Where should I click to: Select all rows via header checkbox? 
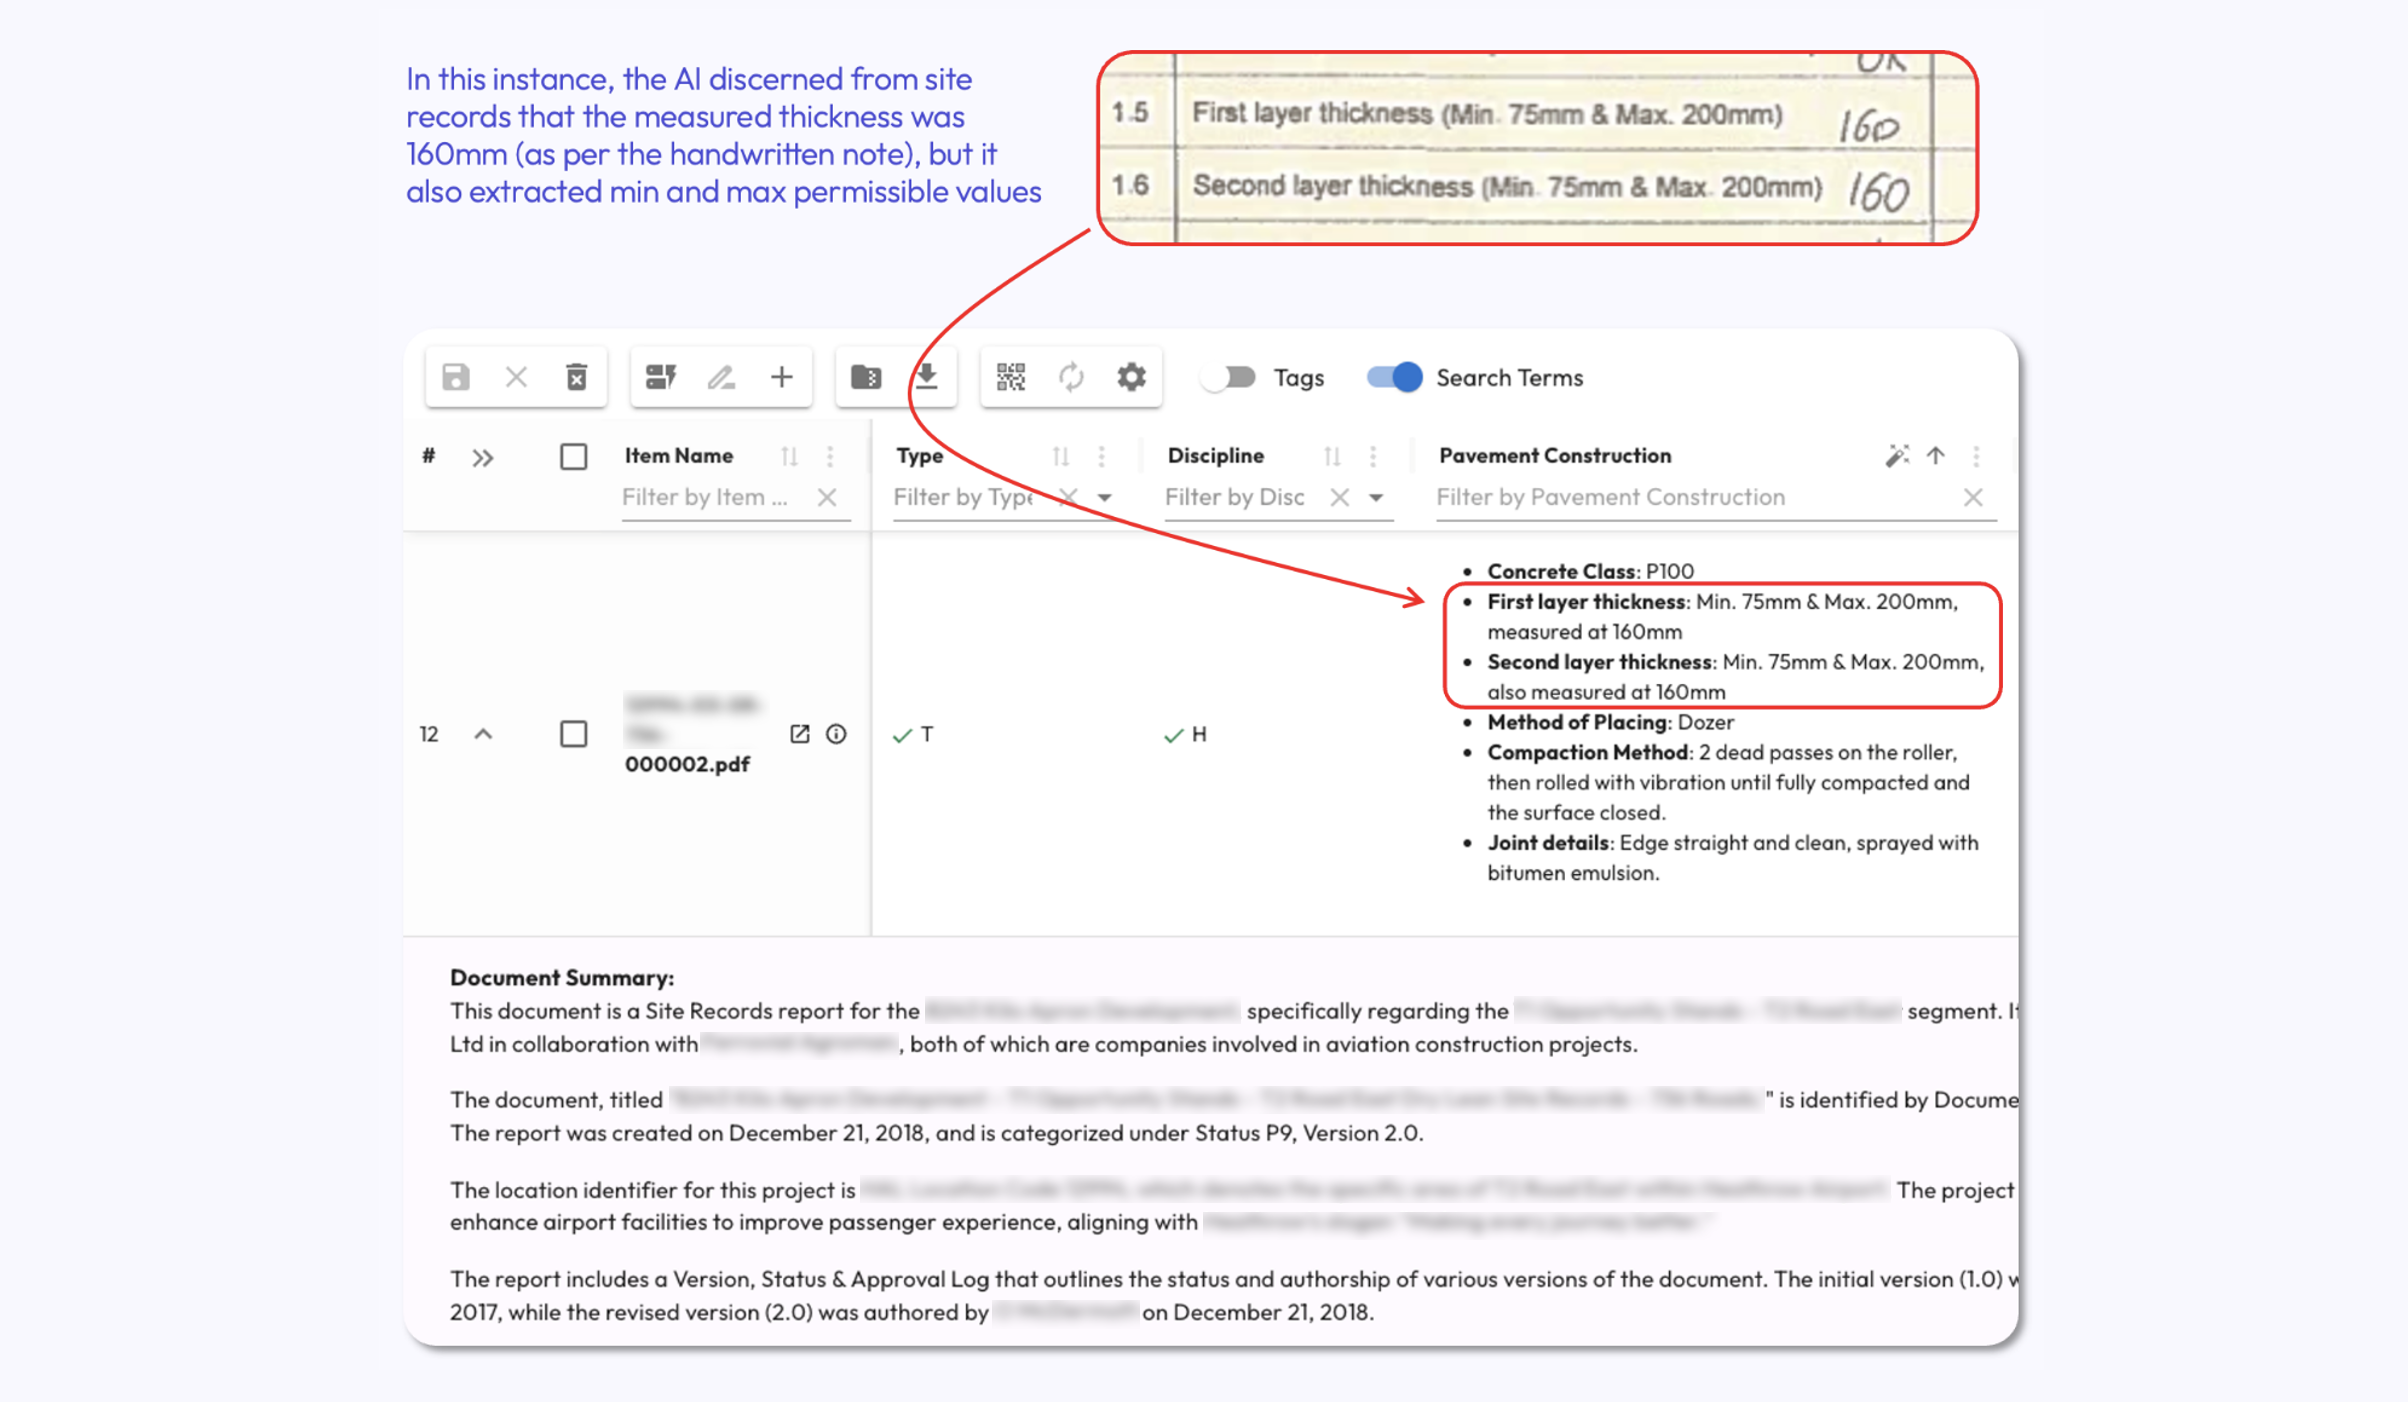coord(573,457)
